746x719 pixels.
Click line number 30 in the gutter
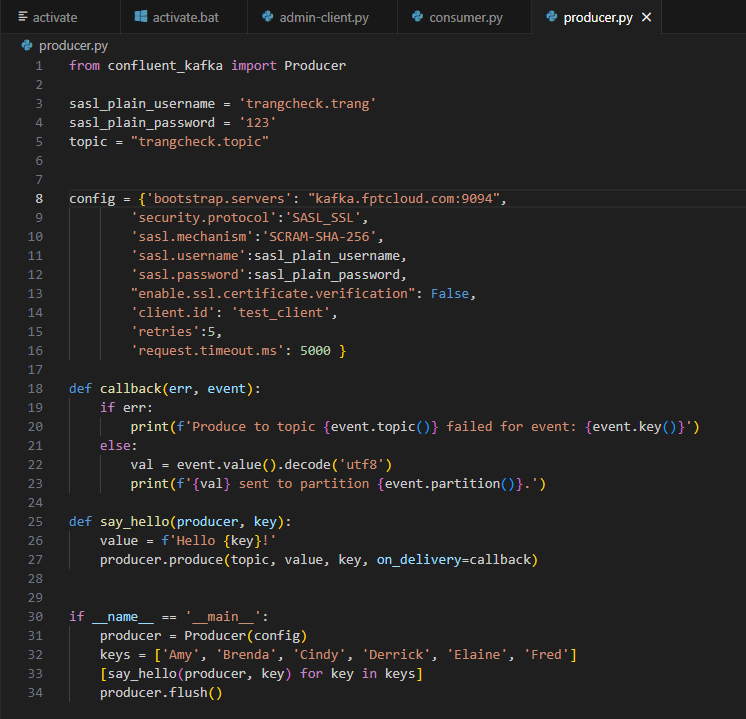[36, 617]
